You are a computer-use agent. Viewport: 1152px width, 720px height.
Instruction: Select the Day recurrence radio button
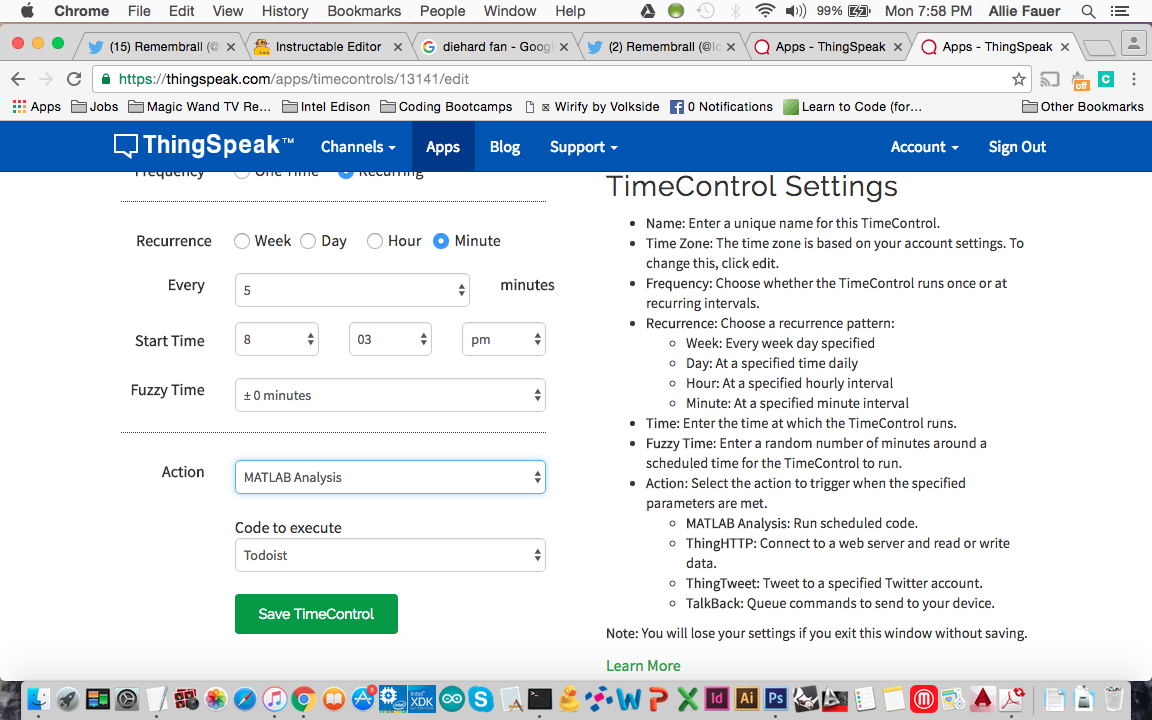[309, 241]
